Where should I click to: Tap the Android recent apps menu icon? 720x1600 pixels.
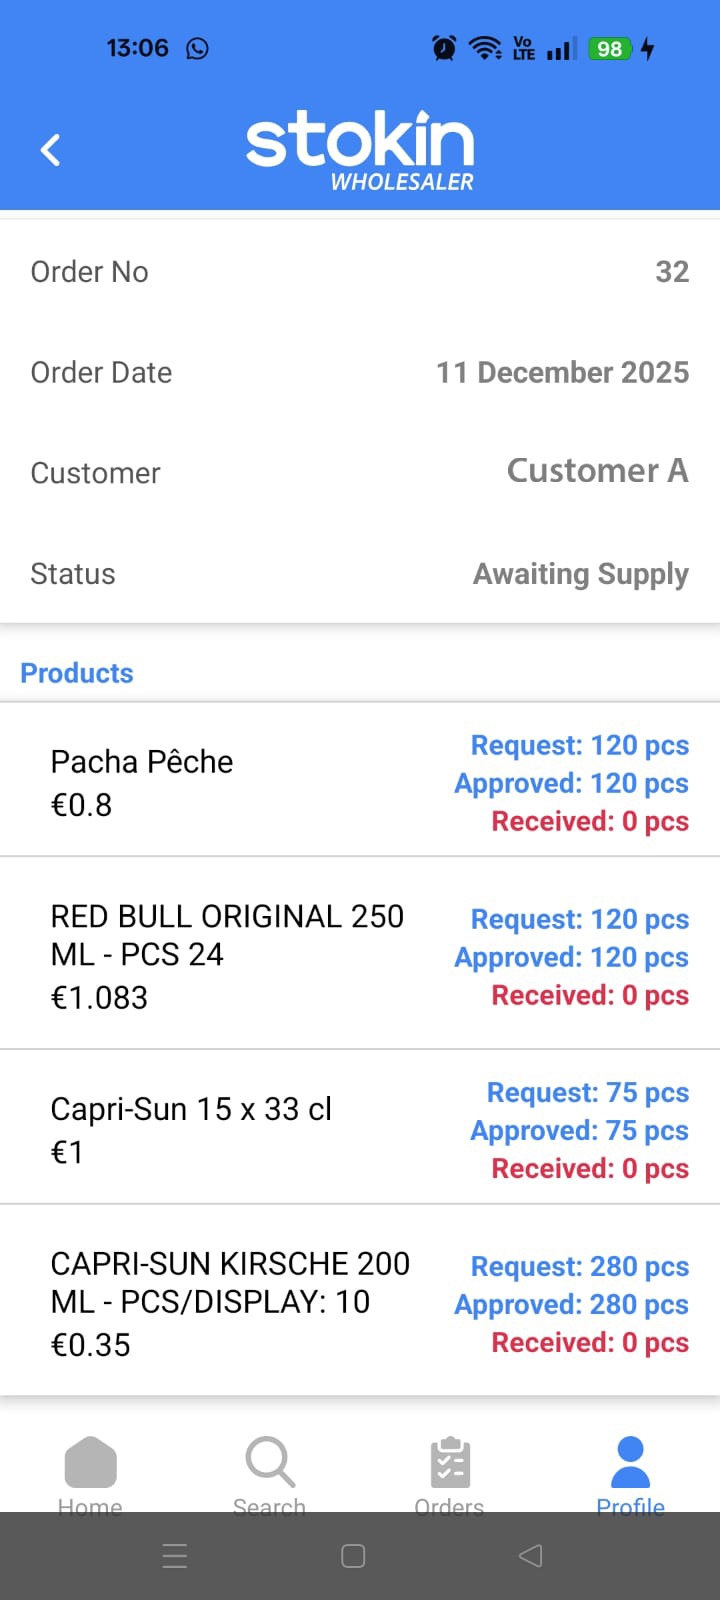pos(175,1556)
